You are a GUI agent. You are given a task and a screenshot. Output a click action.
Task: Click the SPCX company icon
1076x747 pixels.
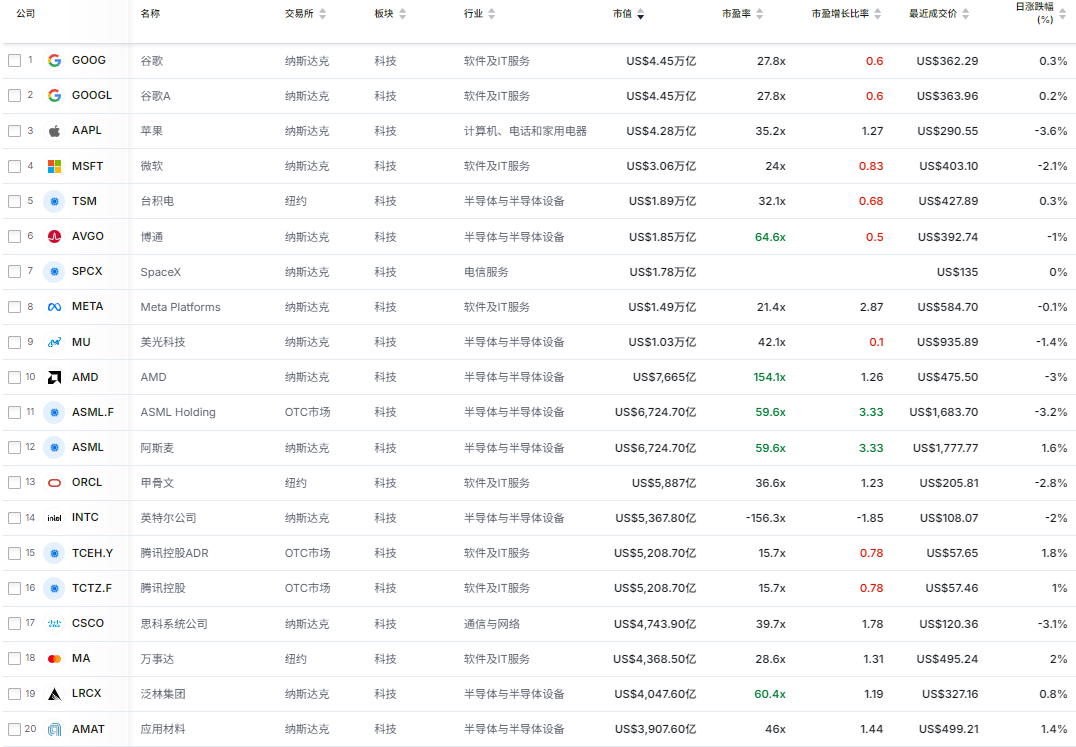coord(54,272)
